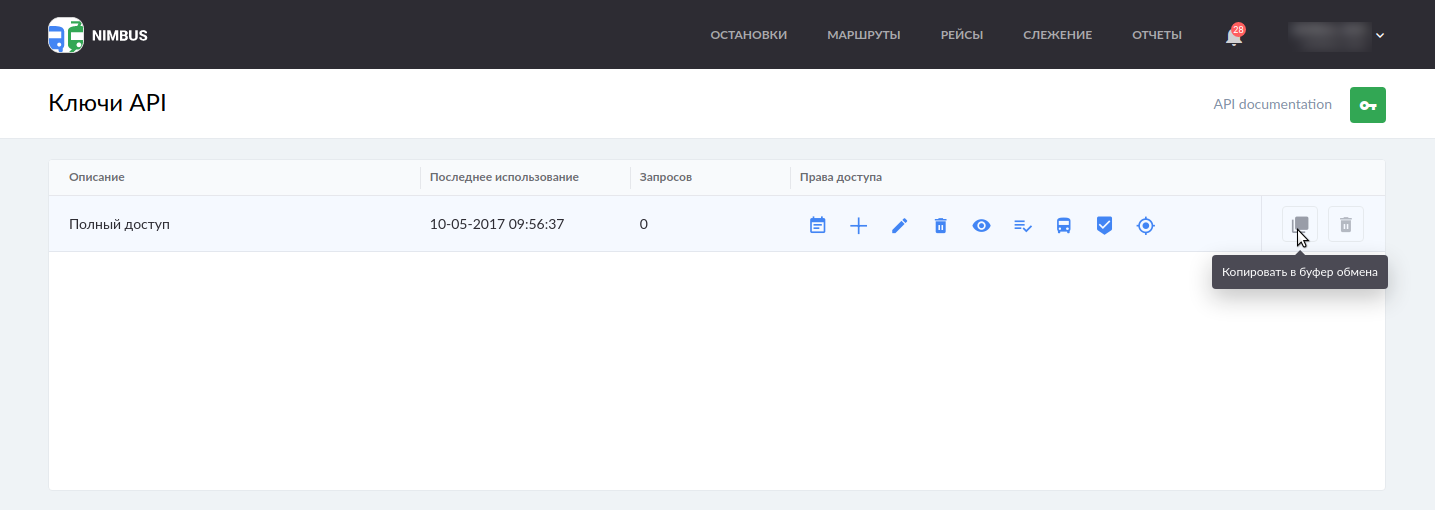Screen dimensions: 1435x510
Task: Click the NIMBUS logo
Action: click(98, 35)
